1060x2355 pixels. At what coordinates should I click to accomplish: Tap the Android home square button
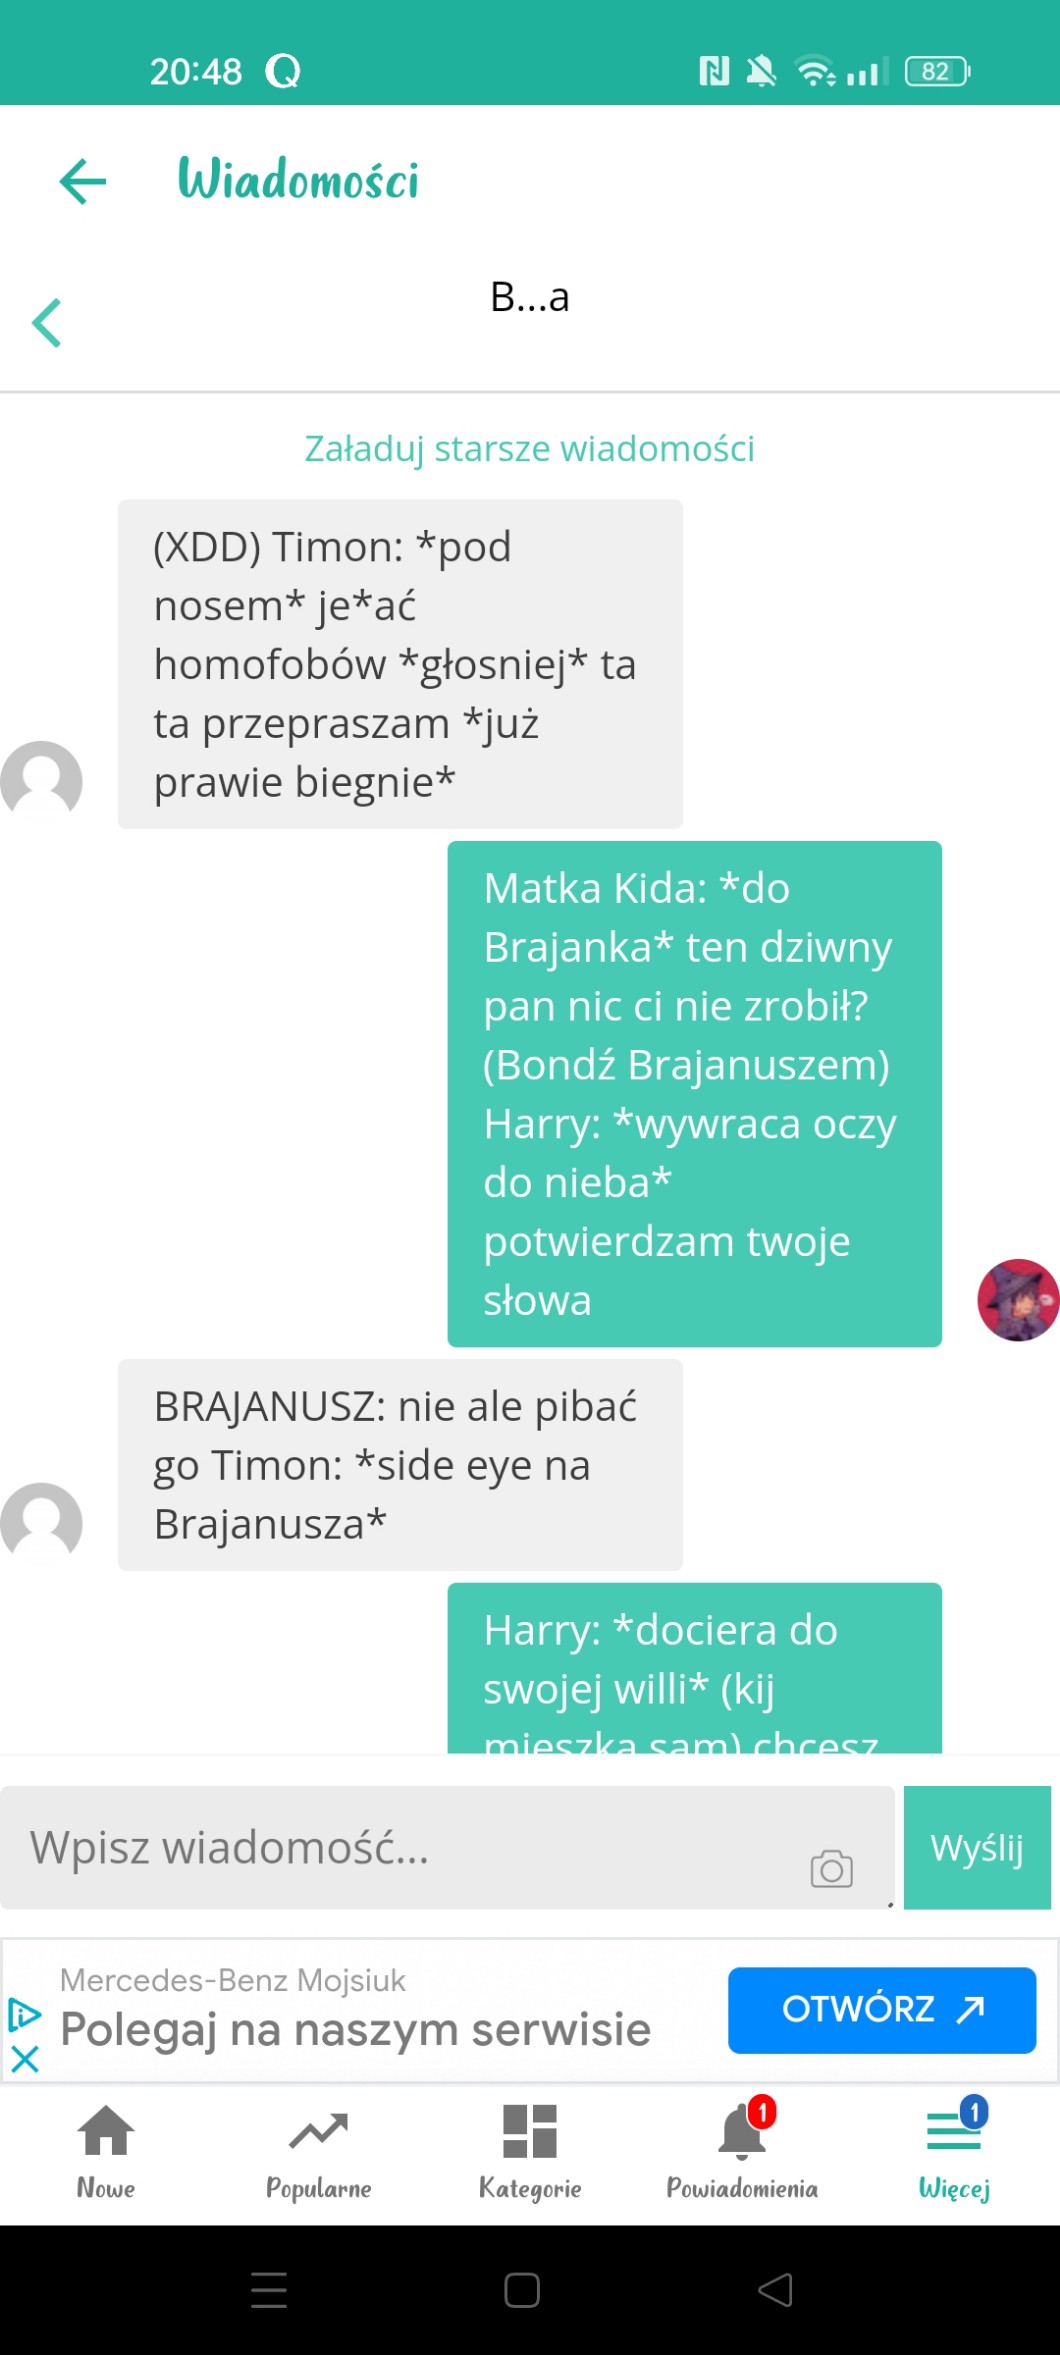(522, 2290)
